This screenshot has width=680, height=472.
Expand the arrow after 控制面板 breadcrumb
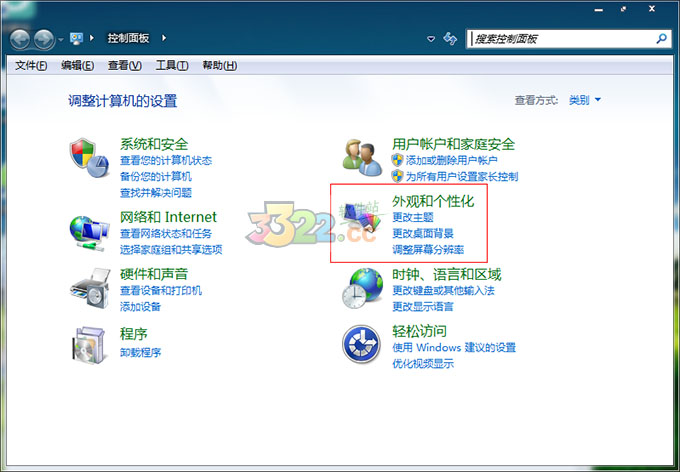click(164, 38)
